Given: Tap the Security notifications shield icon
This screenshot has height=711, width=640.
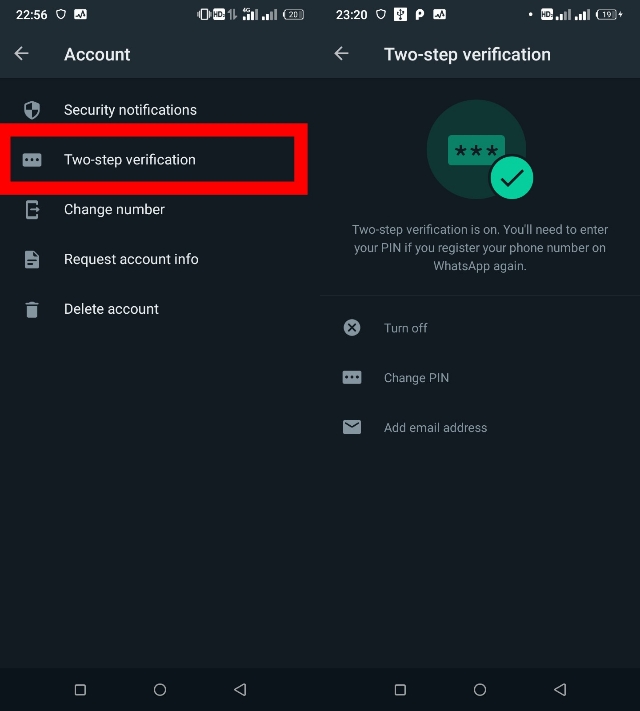Looking at the screenshot, I should (32, 110).
